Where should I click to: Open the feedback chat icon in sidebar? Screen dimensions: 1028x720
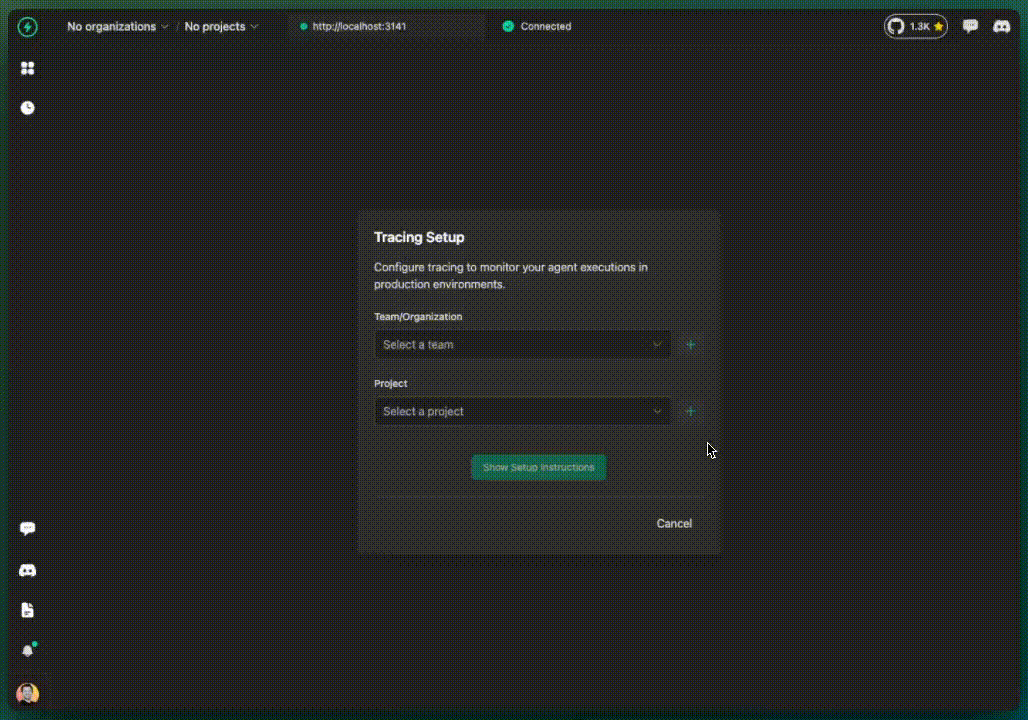pyautogui.click(x=28, y=529)
